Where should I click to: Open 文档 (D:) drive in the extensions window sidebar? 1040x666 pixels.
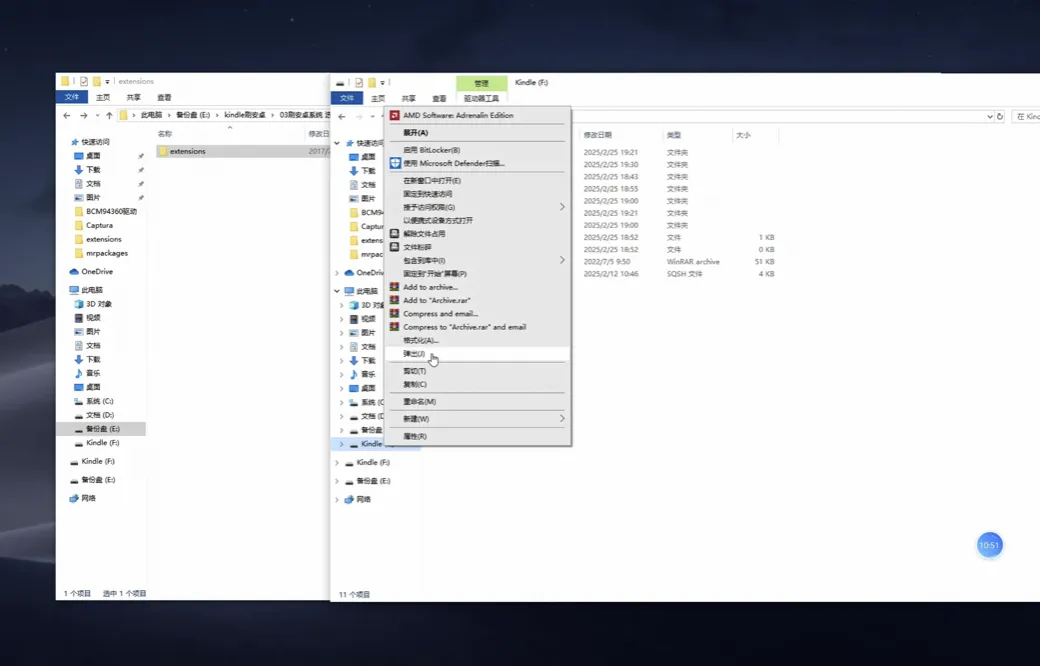click(94, 415)
